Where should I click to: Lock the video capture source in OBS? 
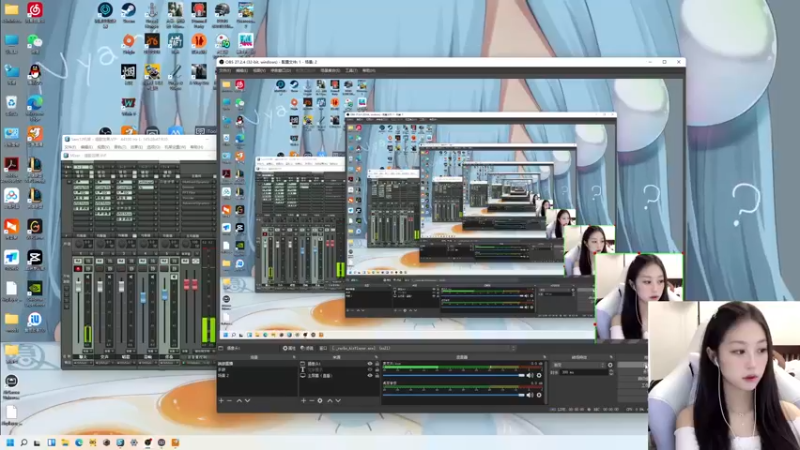(377, 363)
